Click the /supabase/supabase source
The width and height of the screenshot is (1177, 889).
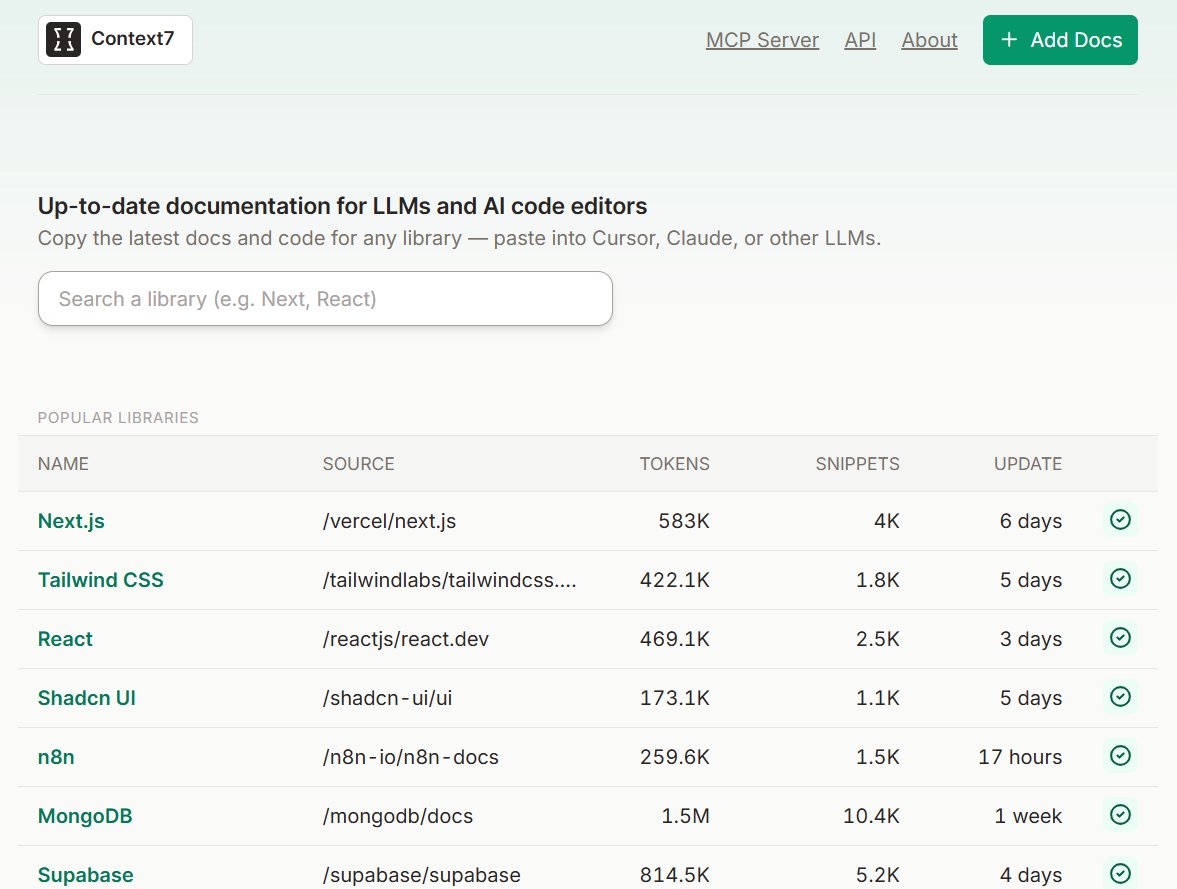(421, 875)
